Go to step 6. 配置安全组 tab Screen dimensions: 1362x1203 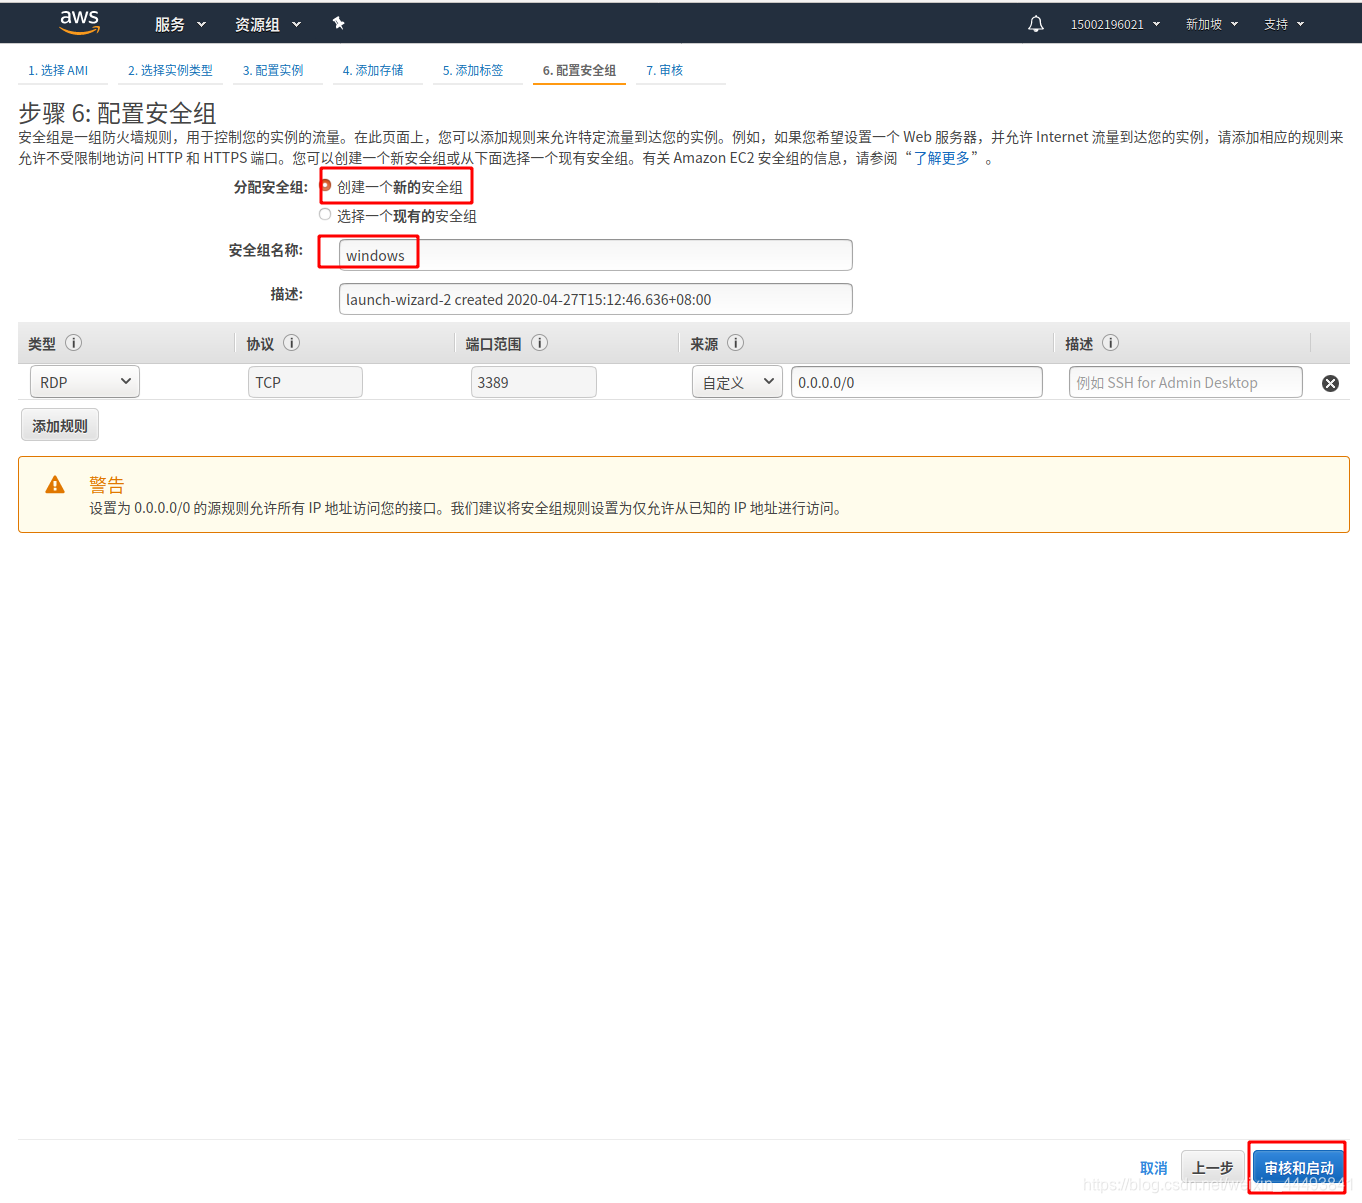coord(579,71)
